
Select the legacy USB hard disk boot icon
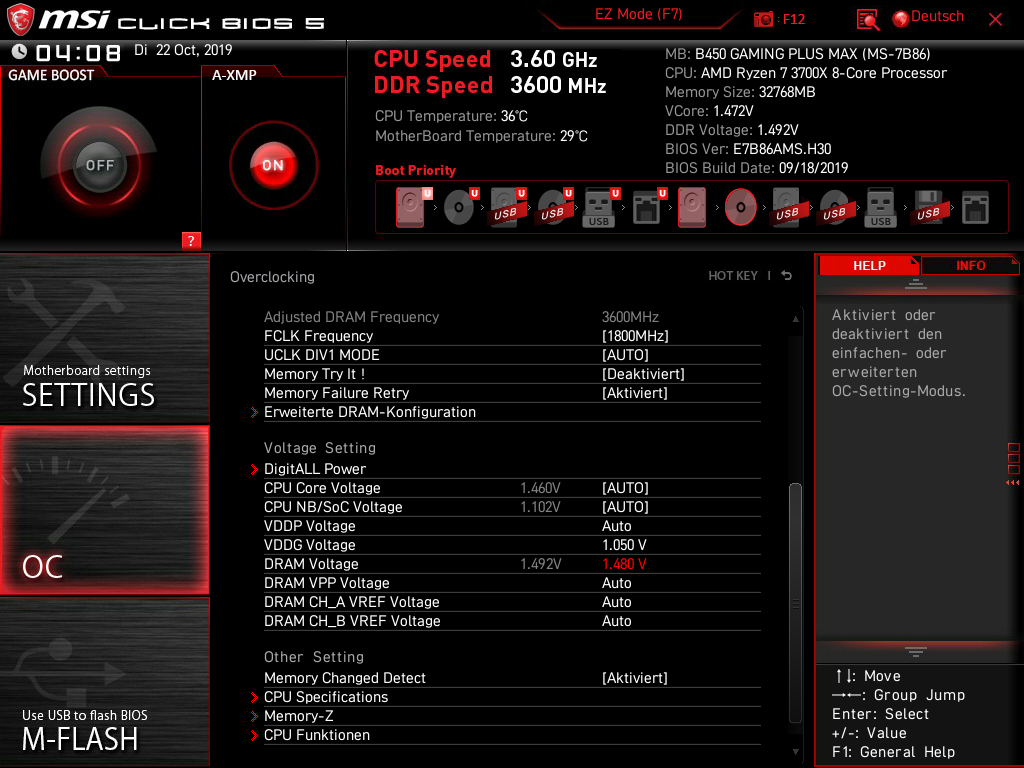787,207
